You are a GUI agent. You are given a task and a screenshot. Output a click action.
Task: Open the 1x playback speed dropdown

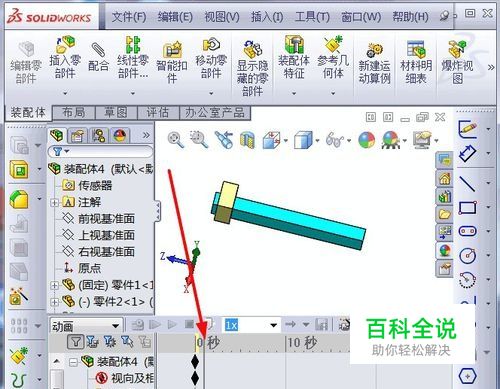point(274,325)
